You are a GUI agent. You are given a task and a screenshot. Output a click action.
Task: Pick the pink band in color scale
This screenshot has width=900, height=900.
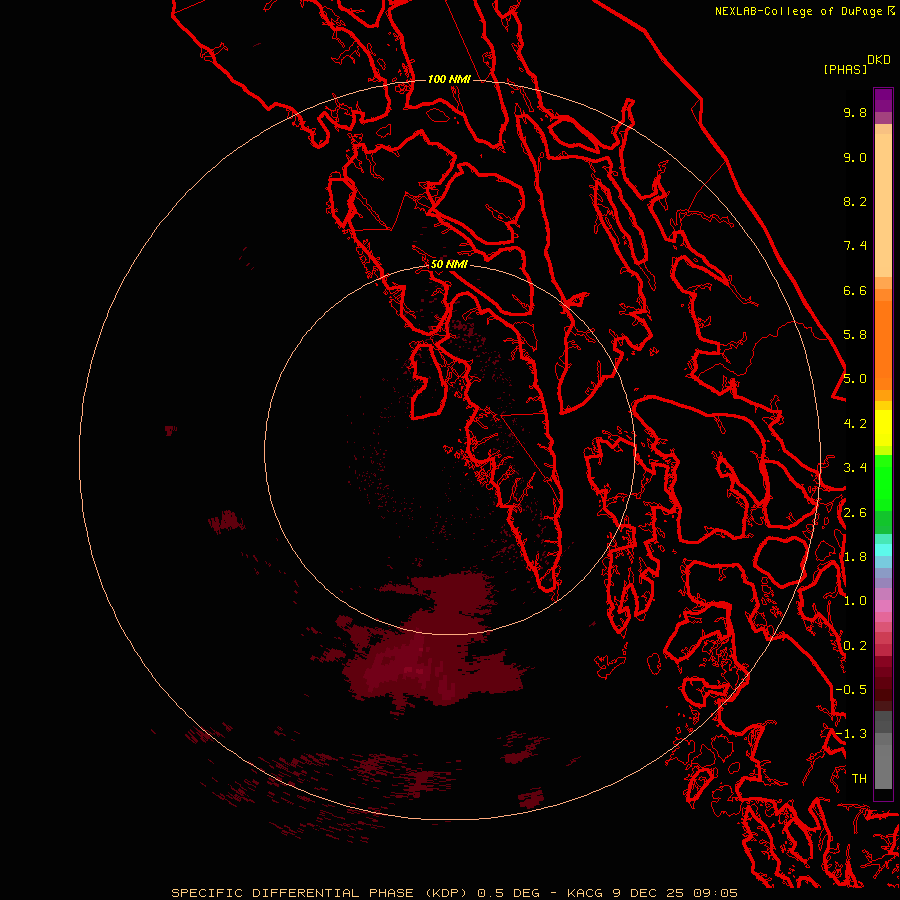[883, 606]
